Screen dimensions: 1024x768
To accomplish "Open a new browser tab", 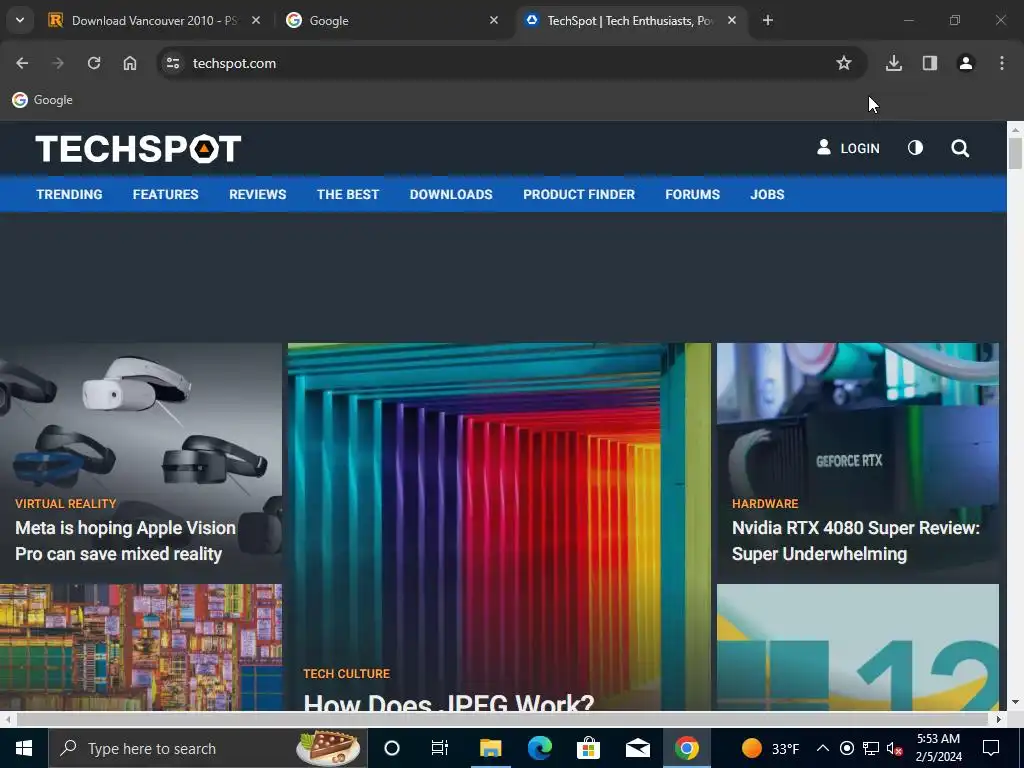I will (768, 21).
